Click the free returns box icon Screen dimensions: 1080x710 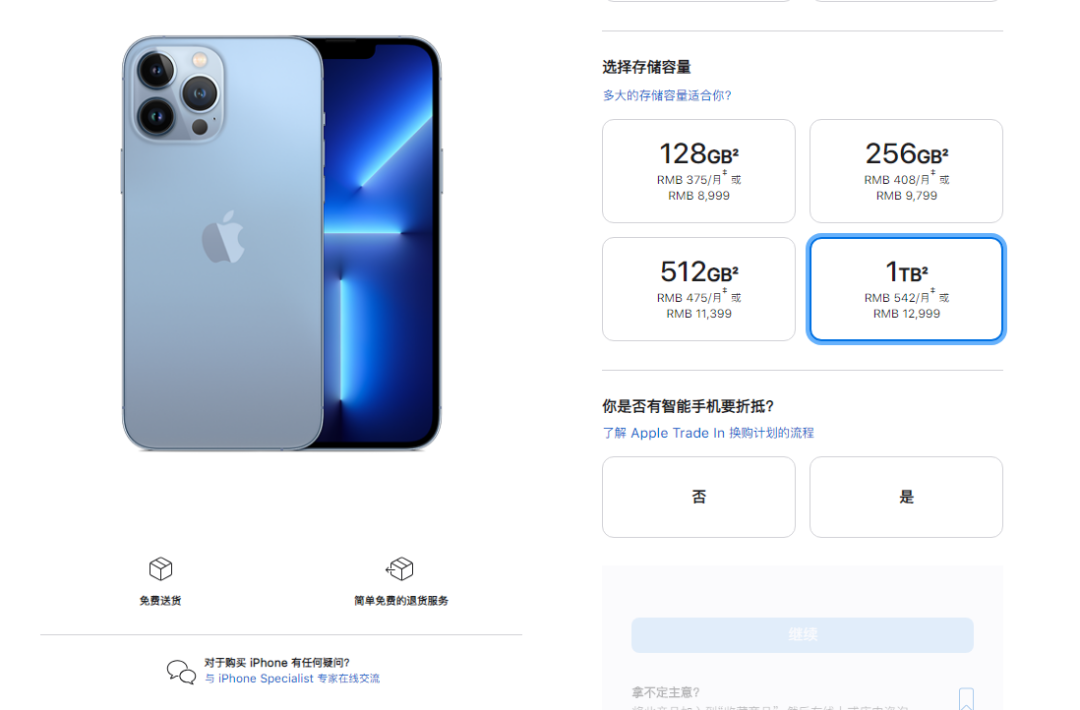coord(399,569)
